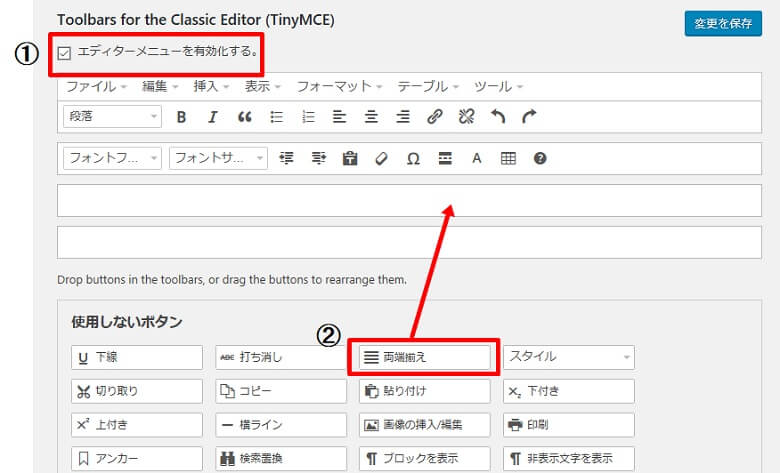Select the 下線 underline button
The height and width of the screenshot is (473, 780).
point(137,357)
